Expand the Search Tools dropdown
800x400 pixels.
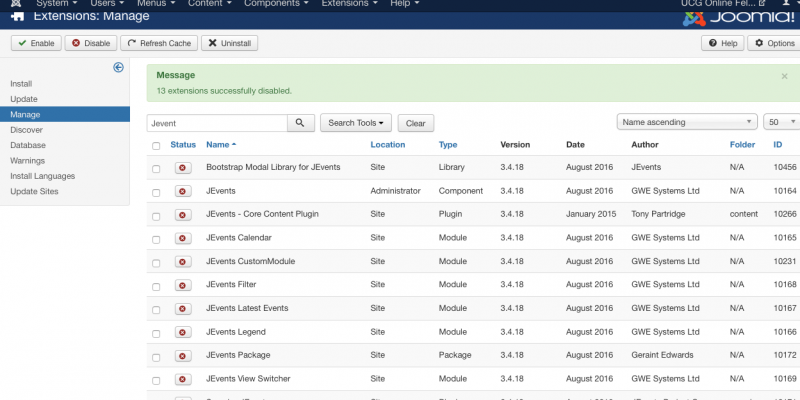point(356,123)
